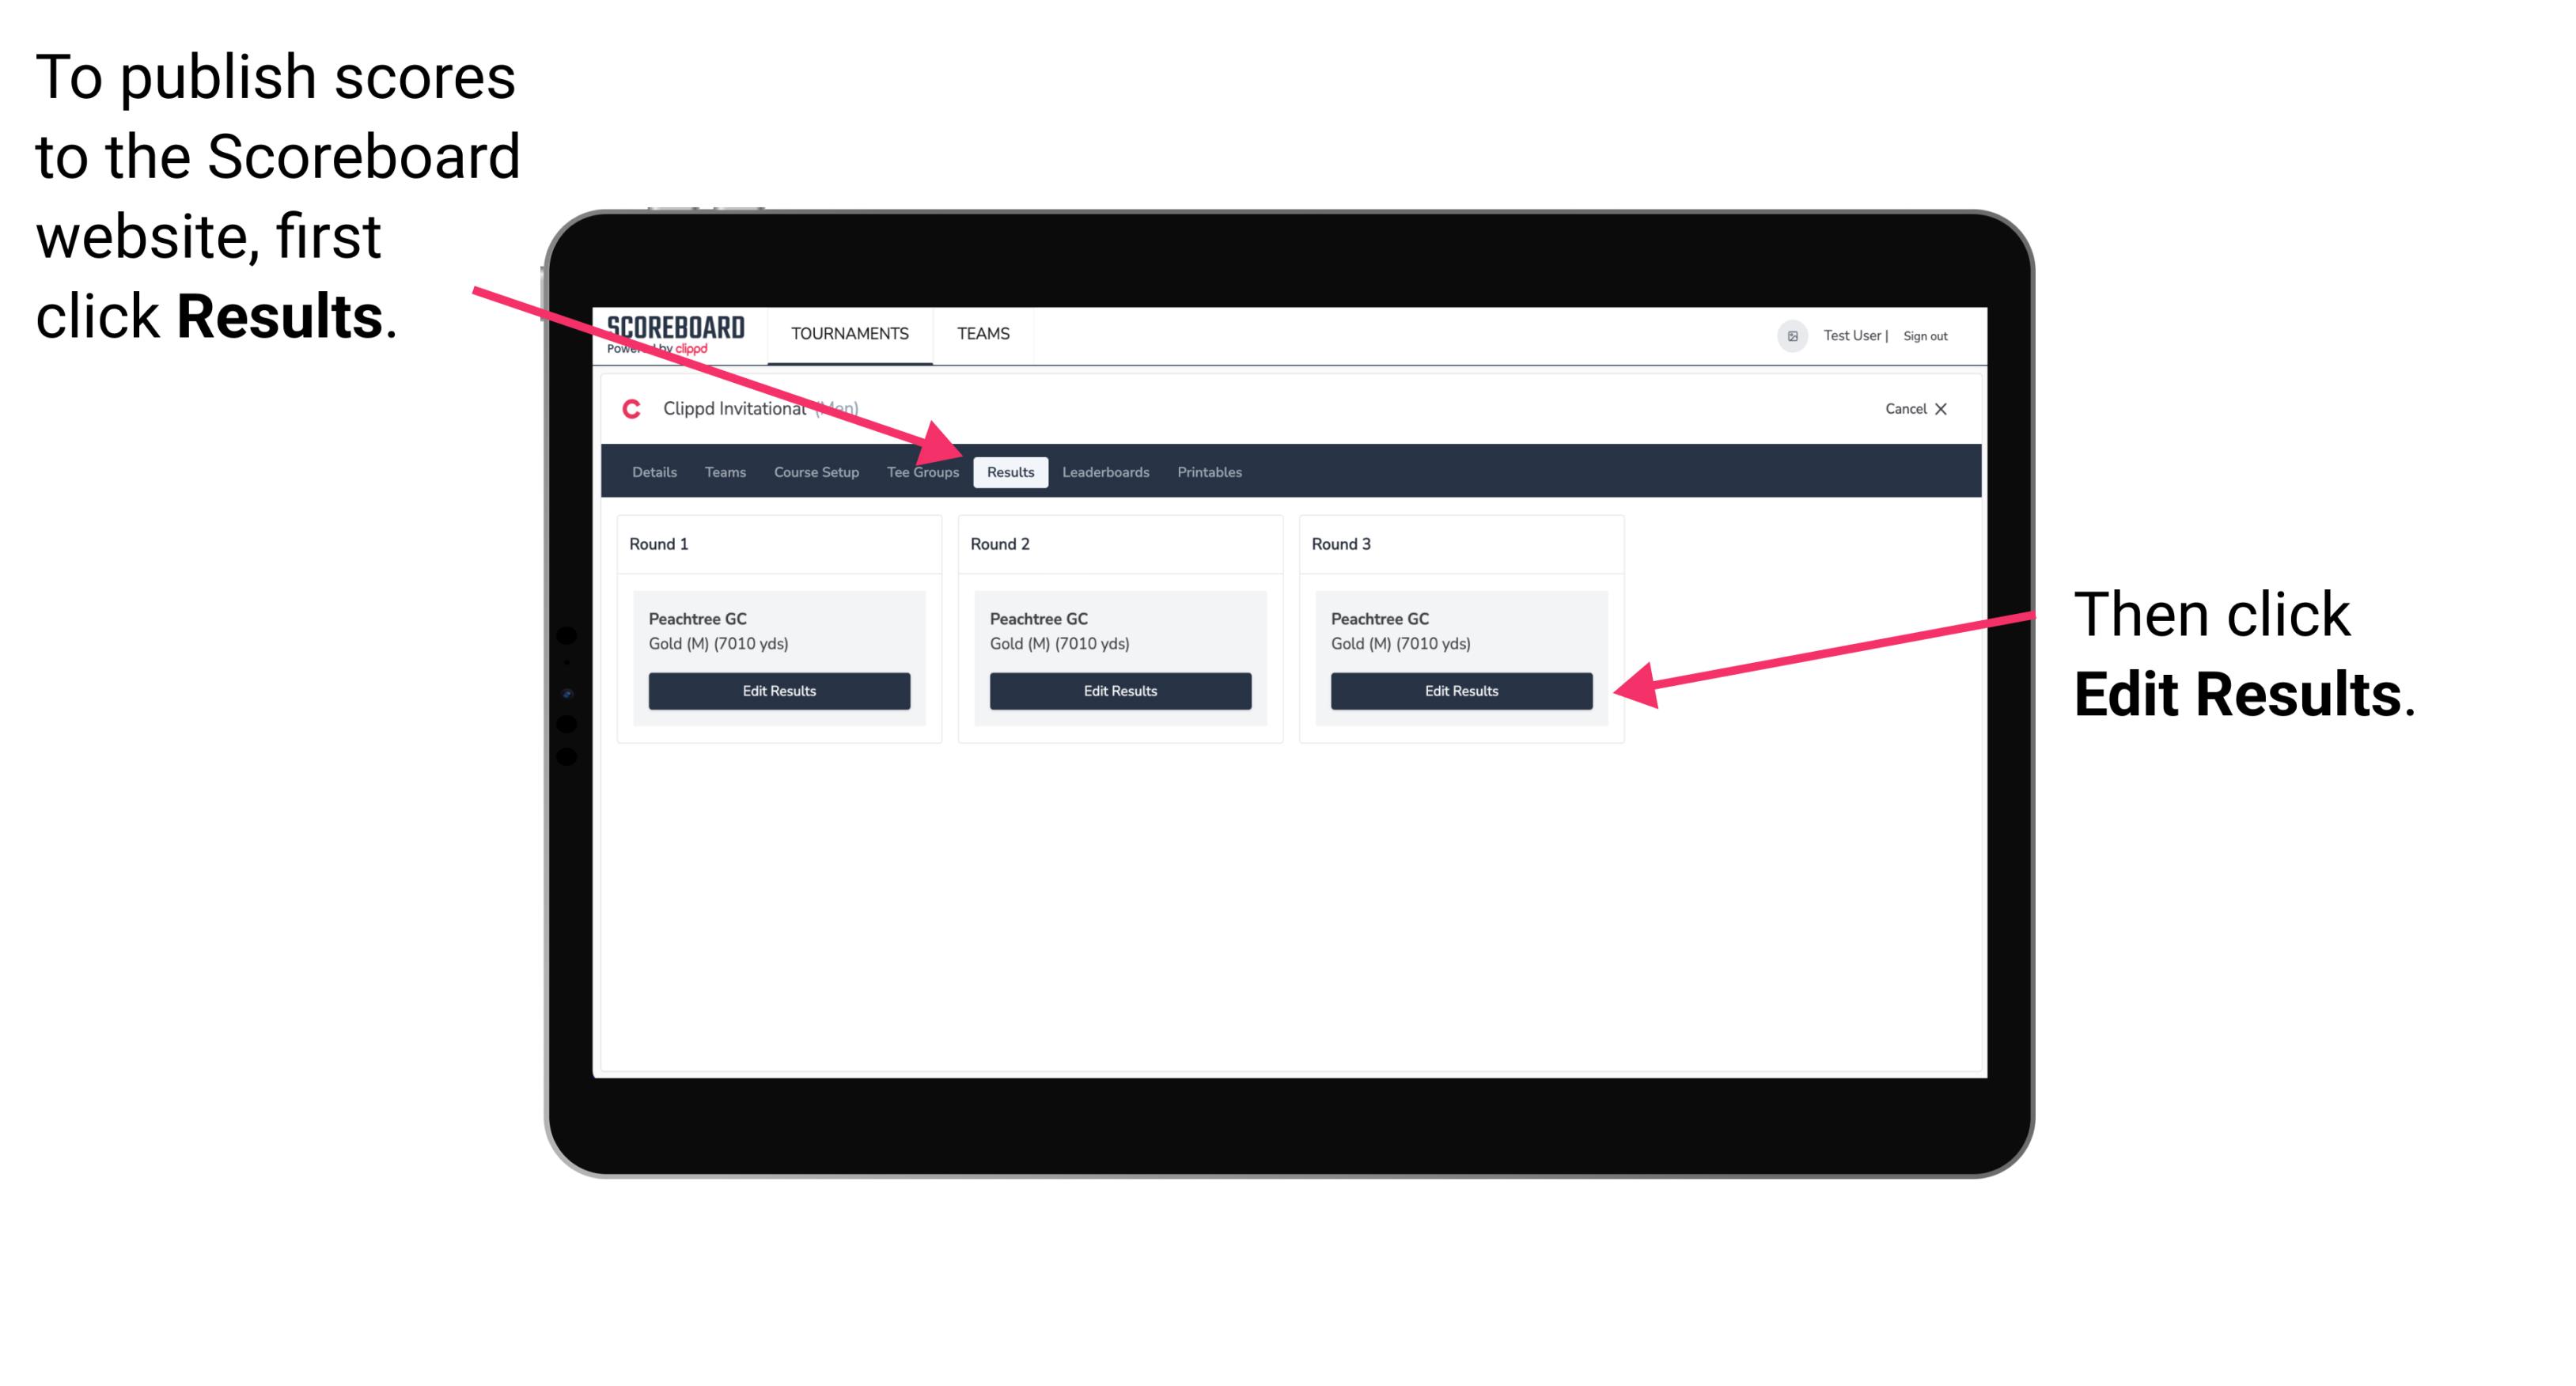Select the Leaderboards tab
This screenshot has height=1386, width=2576.
pos(1106,471)
